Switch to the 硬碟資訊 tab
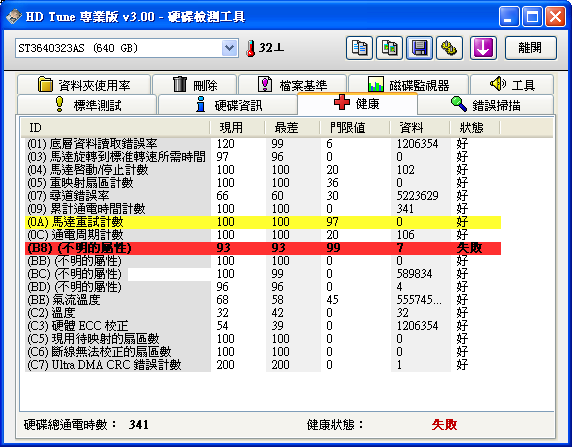The width and height of the screenshot is (572, 447). [x=228, y=105]
